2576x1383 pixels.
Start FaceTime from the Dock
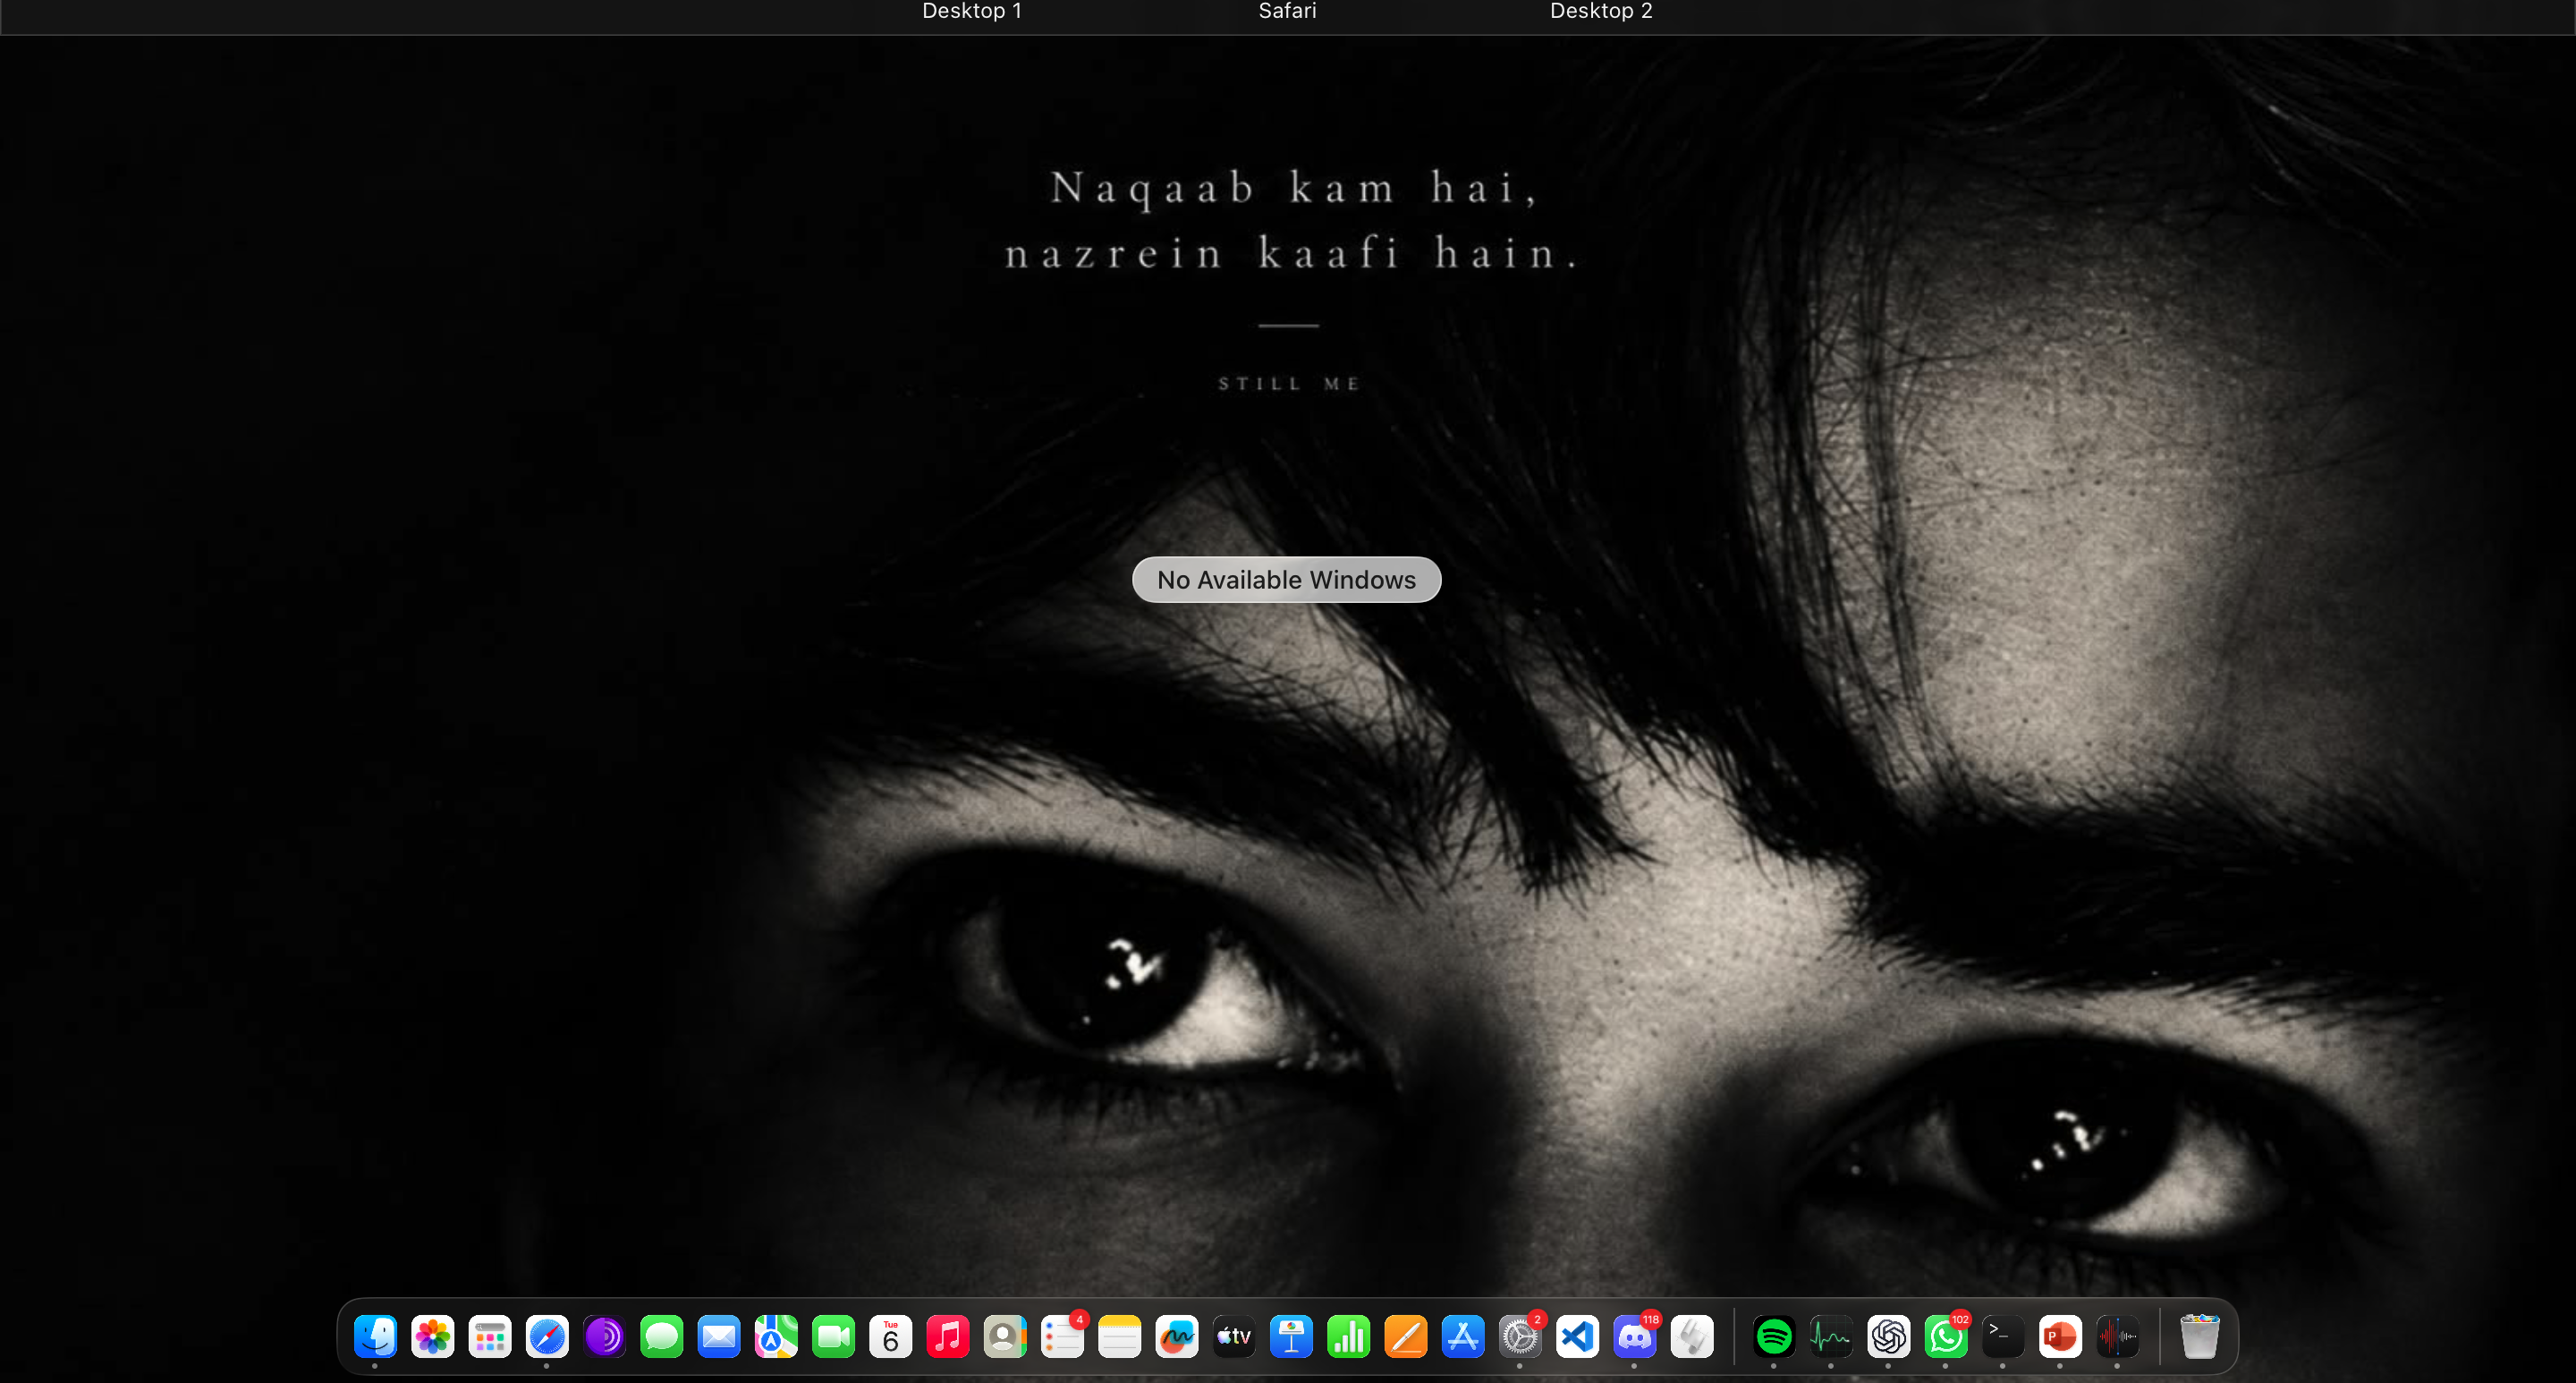click(x=833, y=1336)
